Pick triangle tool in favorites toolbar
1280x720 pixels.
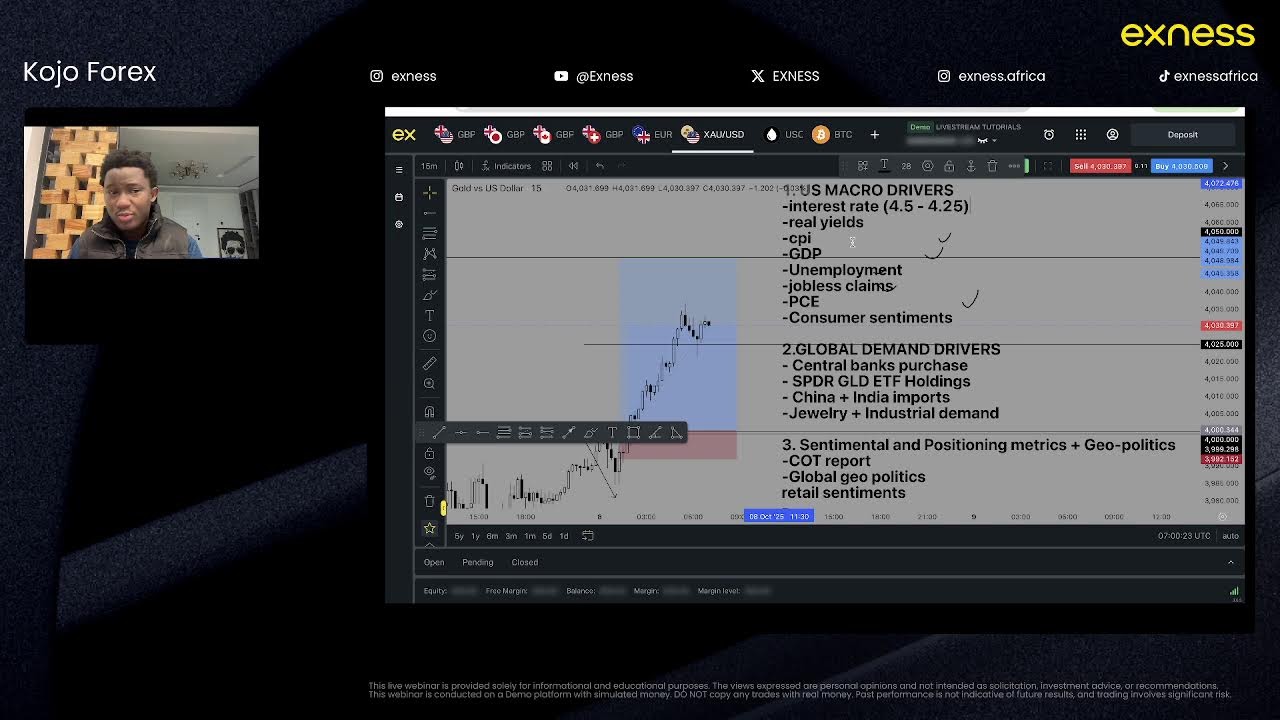[677, 433]
